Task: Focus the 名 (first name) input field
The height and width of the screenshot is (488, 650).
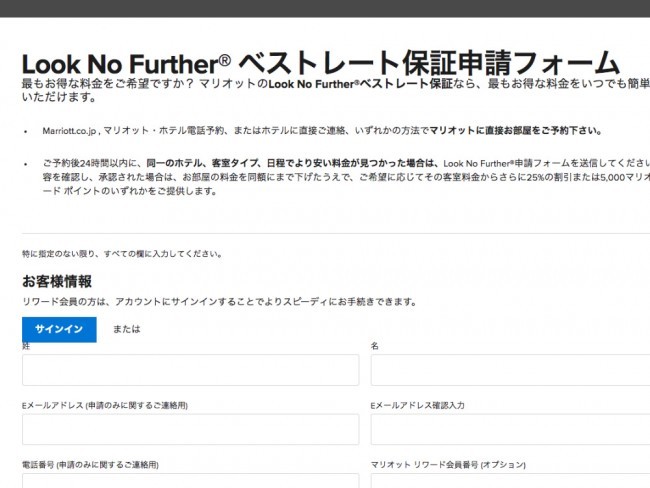Action: (510, 370)
